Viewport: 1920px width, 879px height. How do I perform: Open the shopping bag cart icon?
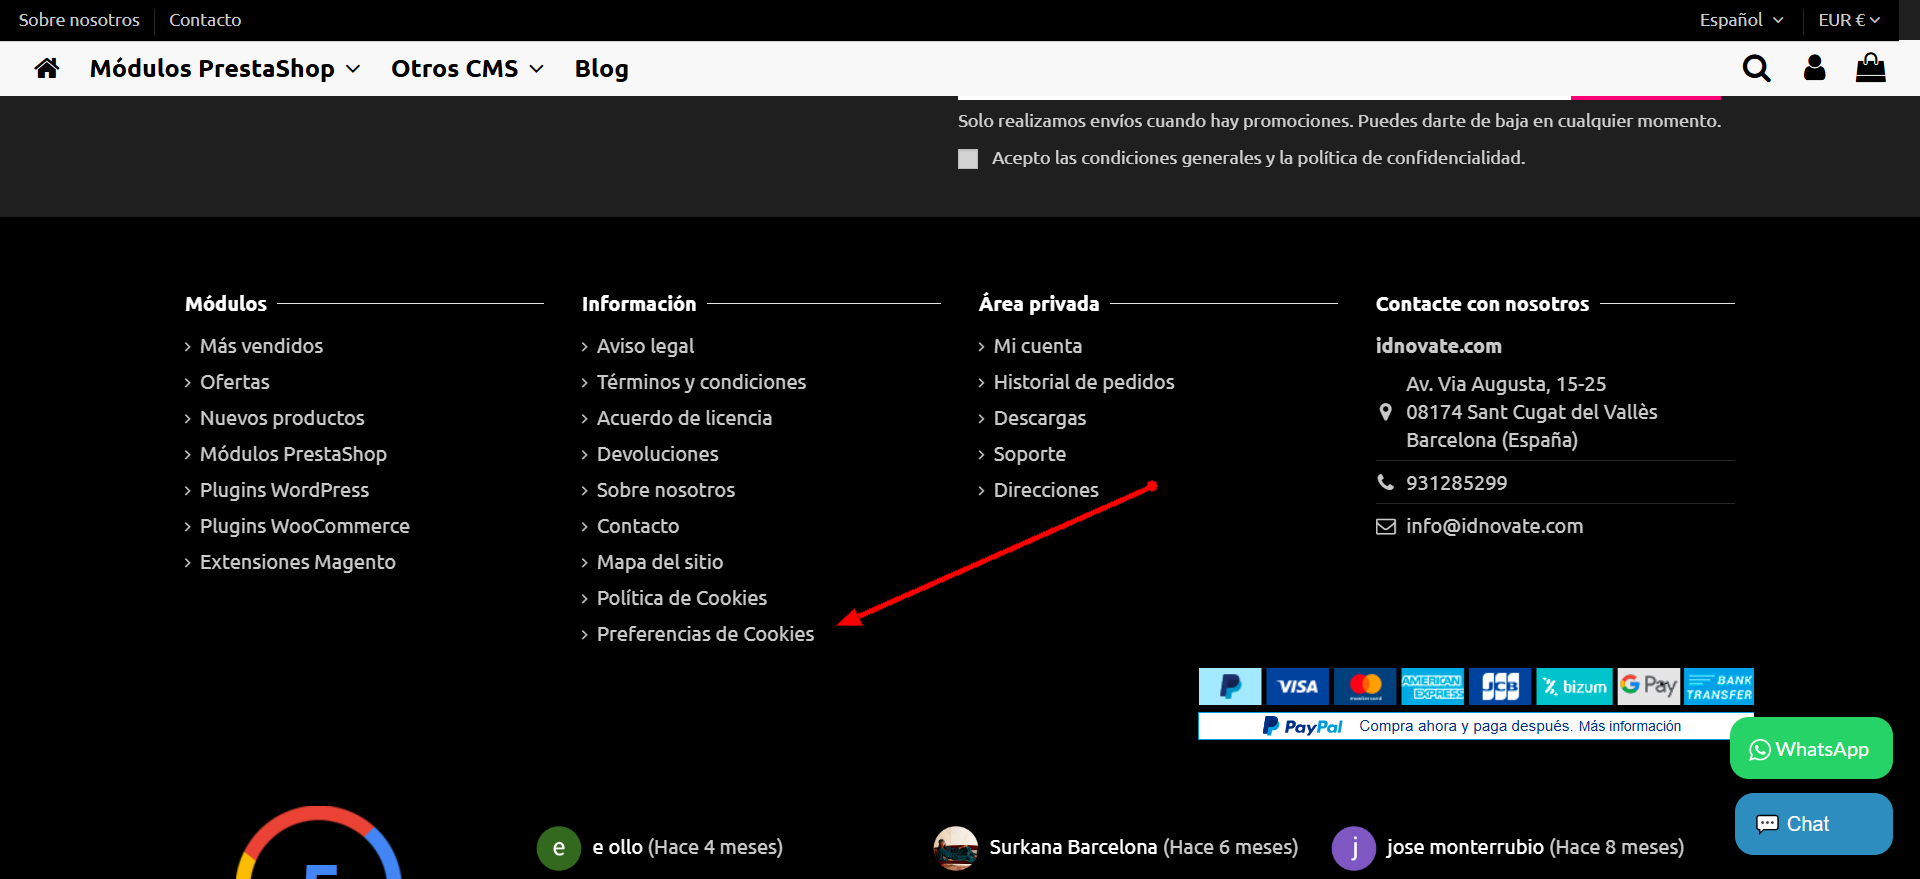tap(1870, 68)
